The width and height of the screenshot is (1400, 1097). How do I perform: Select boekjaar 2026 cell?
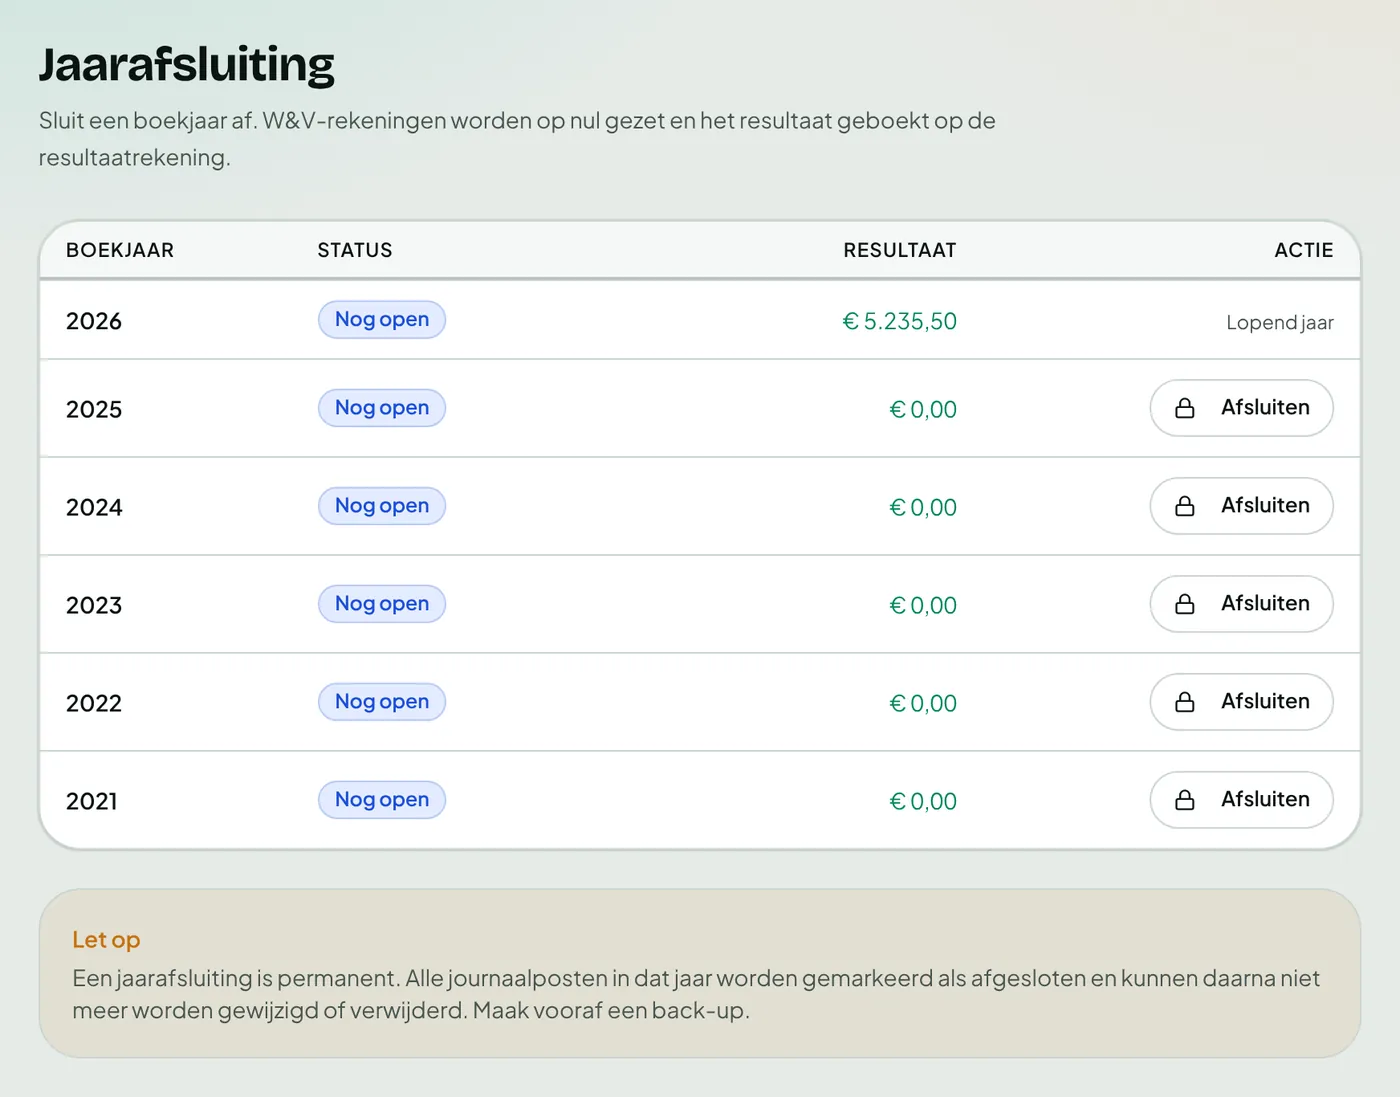point(94,321)
